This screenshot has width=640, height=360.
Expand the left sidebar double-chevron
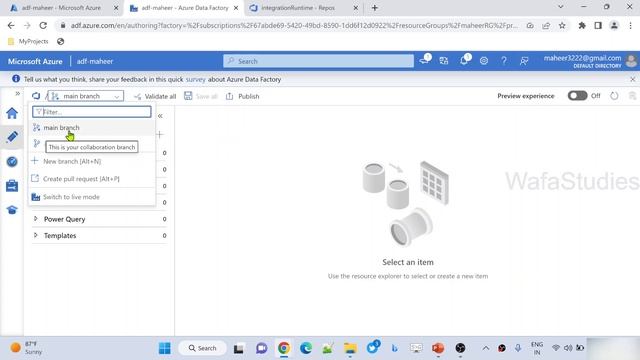(18, 93)
